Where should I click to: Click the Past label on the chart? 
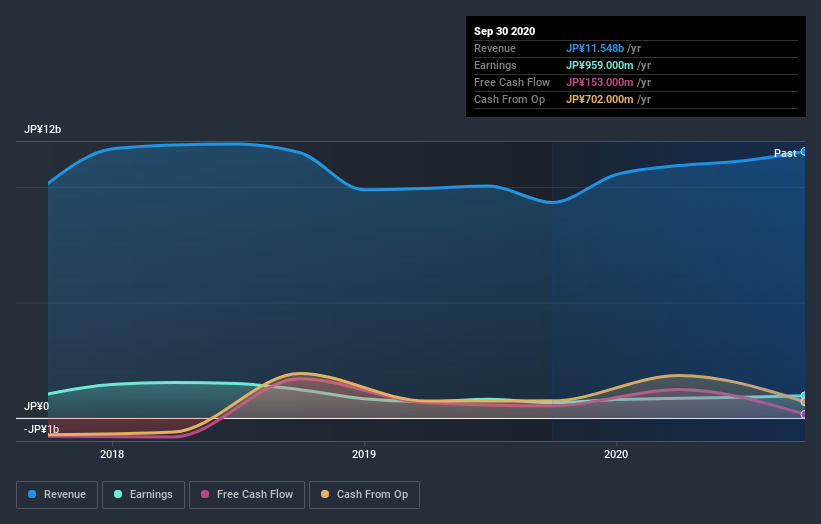785,153
